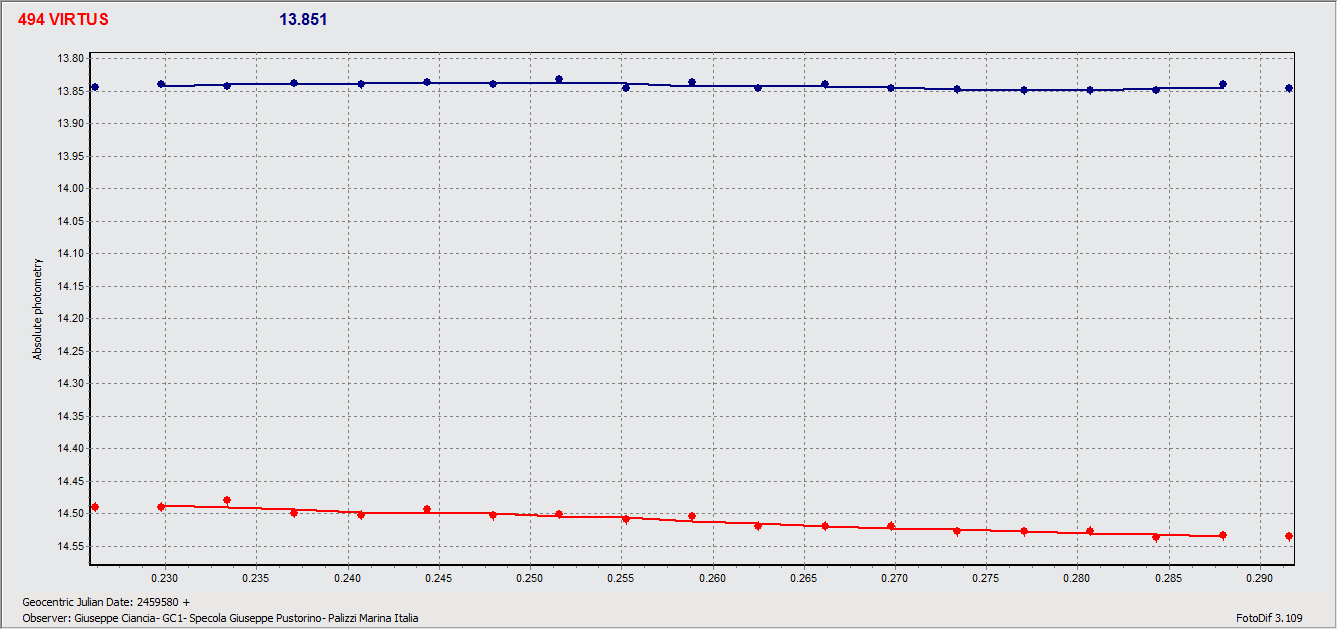Click x-axis label '0.230'
This screenshot has width=1338, height=630.
coord(165,578)
